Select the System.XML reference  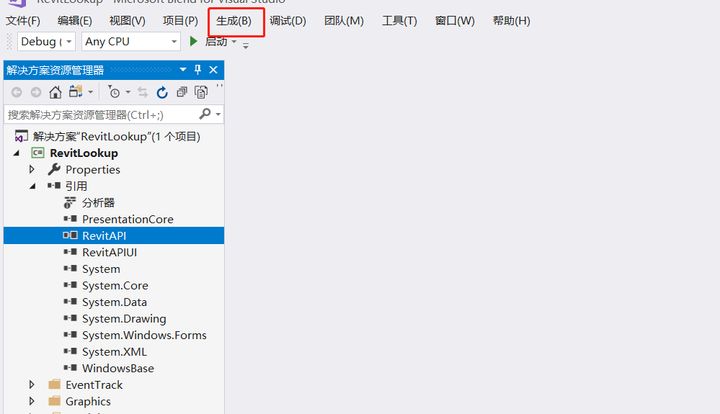[114, 352]
